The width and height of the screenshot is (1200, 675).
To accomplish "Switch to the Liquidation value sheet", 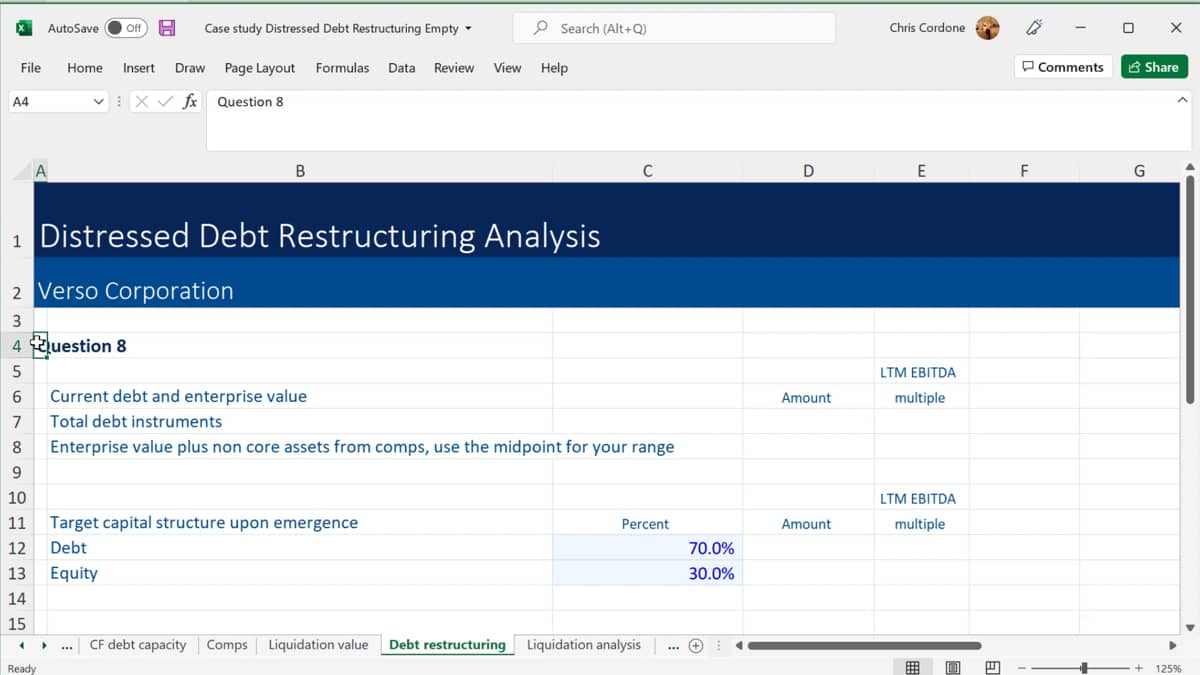I will (318, 645).
